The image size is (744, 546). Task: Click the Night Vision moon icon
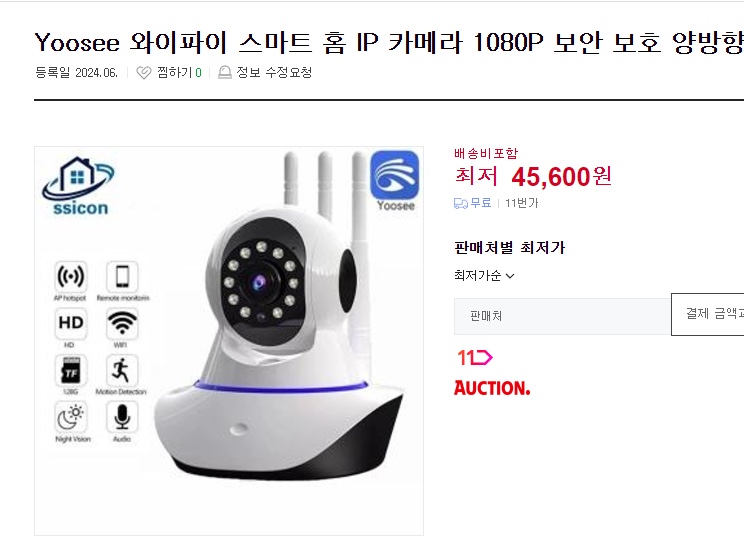tap(71, 417)
